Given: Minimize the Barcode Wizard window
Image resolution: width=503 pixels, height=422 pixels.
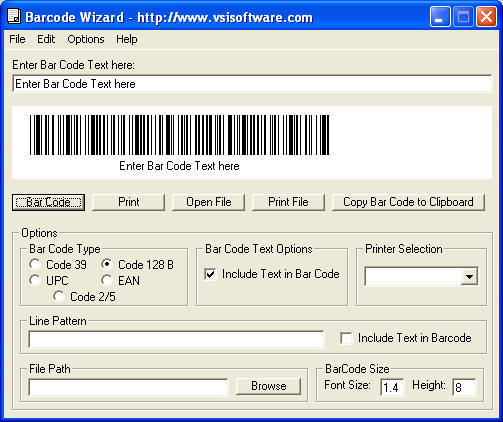Looking at the screenshot, I should [440, 17].
